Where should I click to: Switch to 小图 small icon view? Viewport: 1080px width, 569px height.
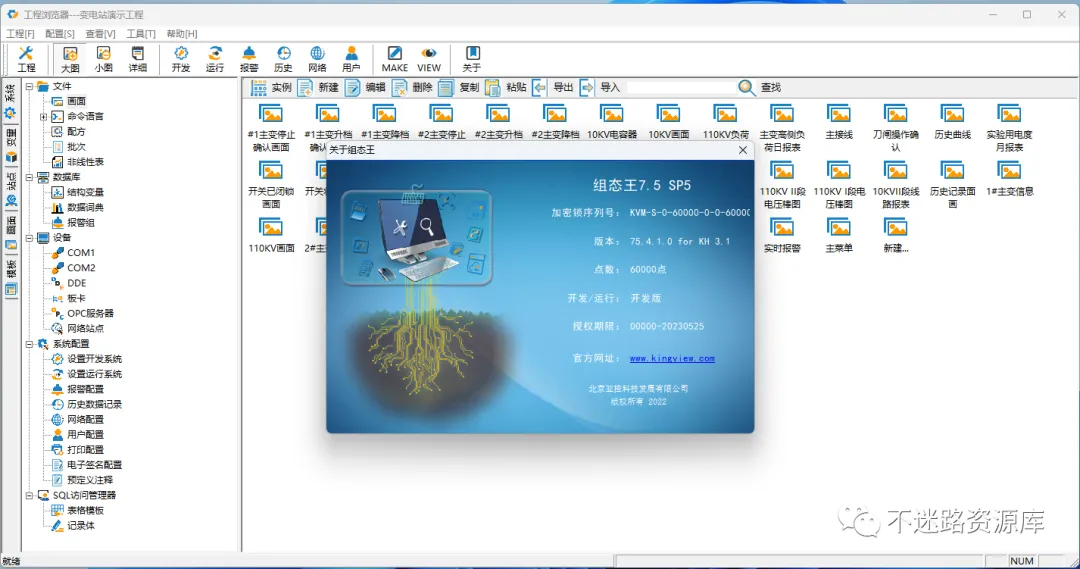coord(104,59)
